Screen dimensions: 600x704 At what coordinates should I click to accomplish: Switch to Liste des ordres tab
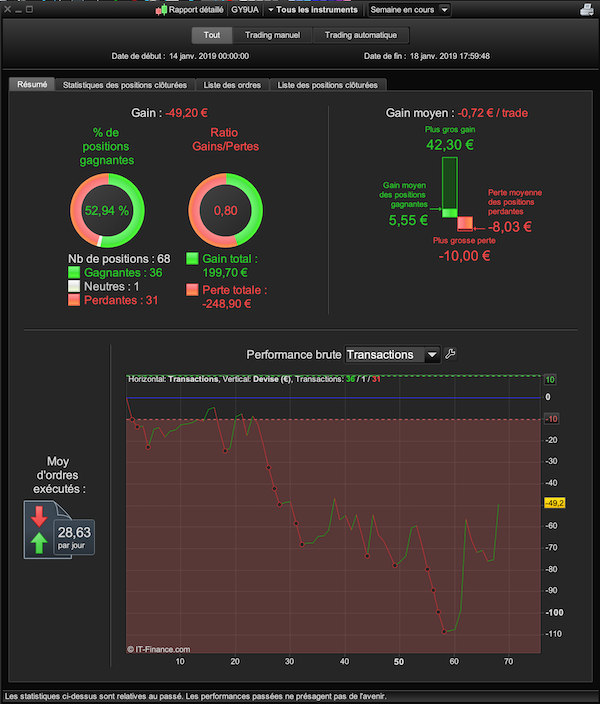pyautogui.click(x=232, y=85)
